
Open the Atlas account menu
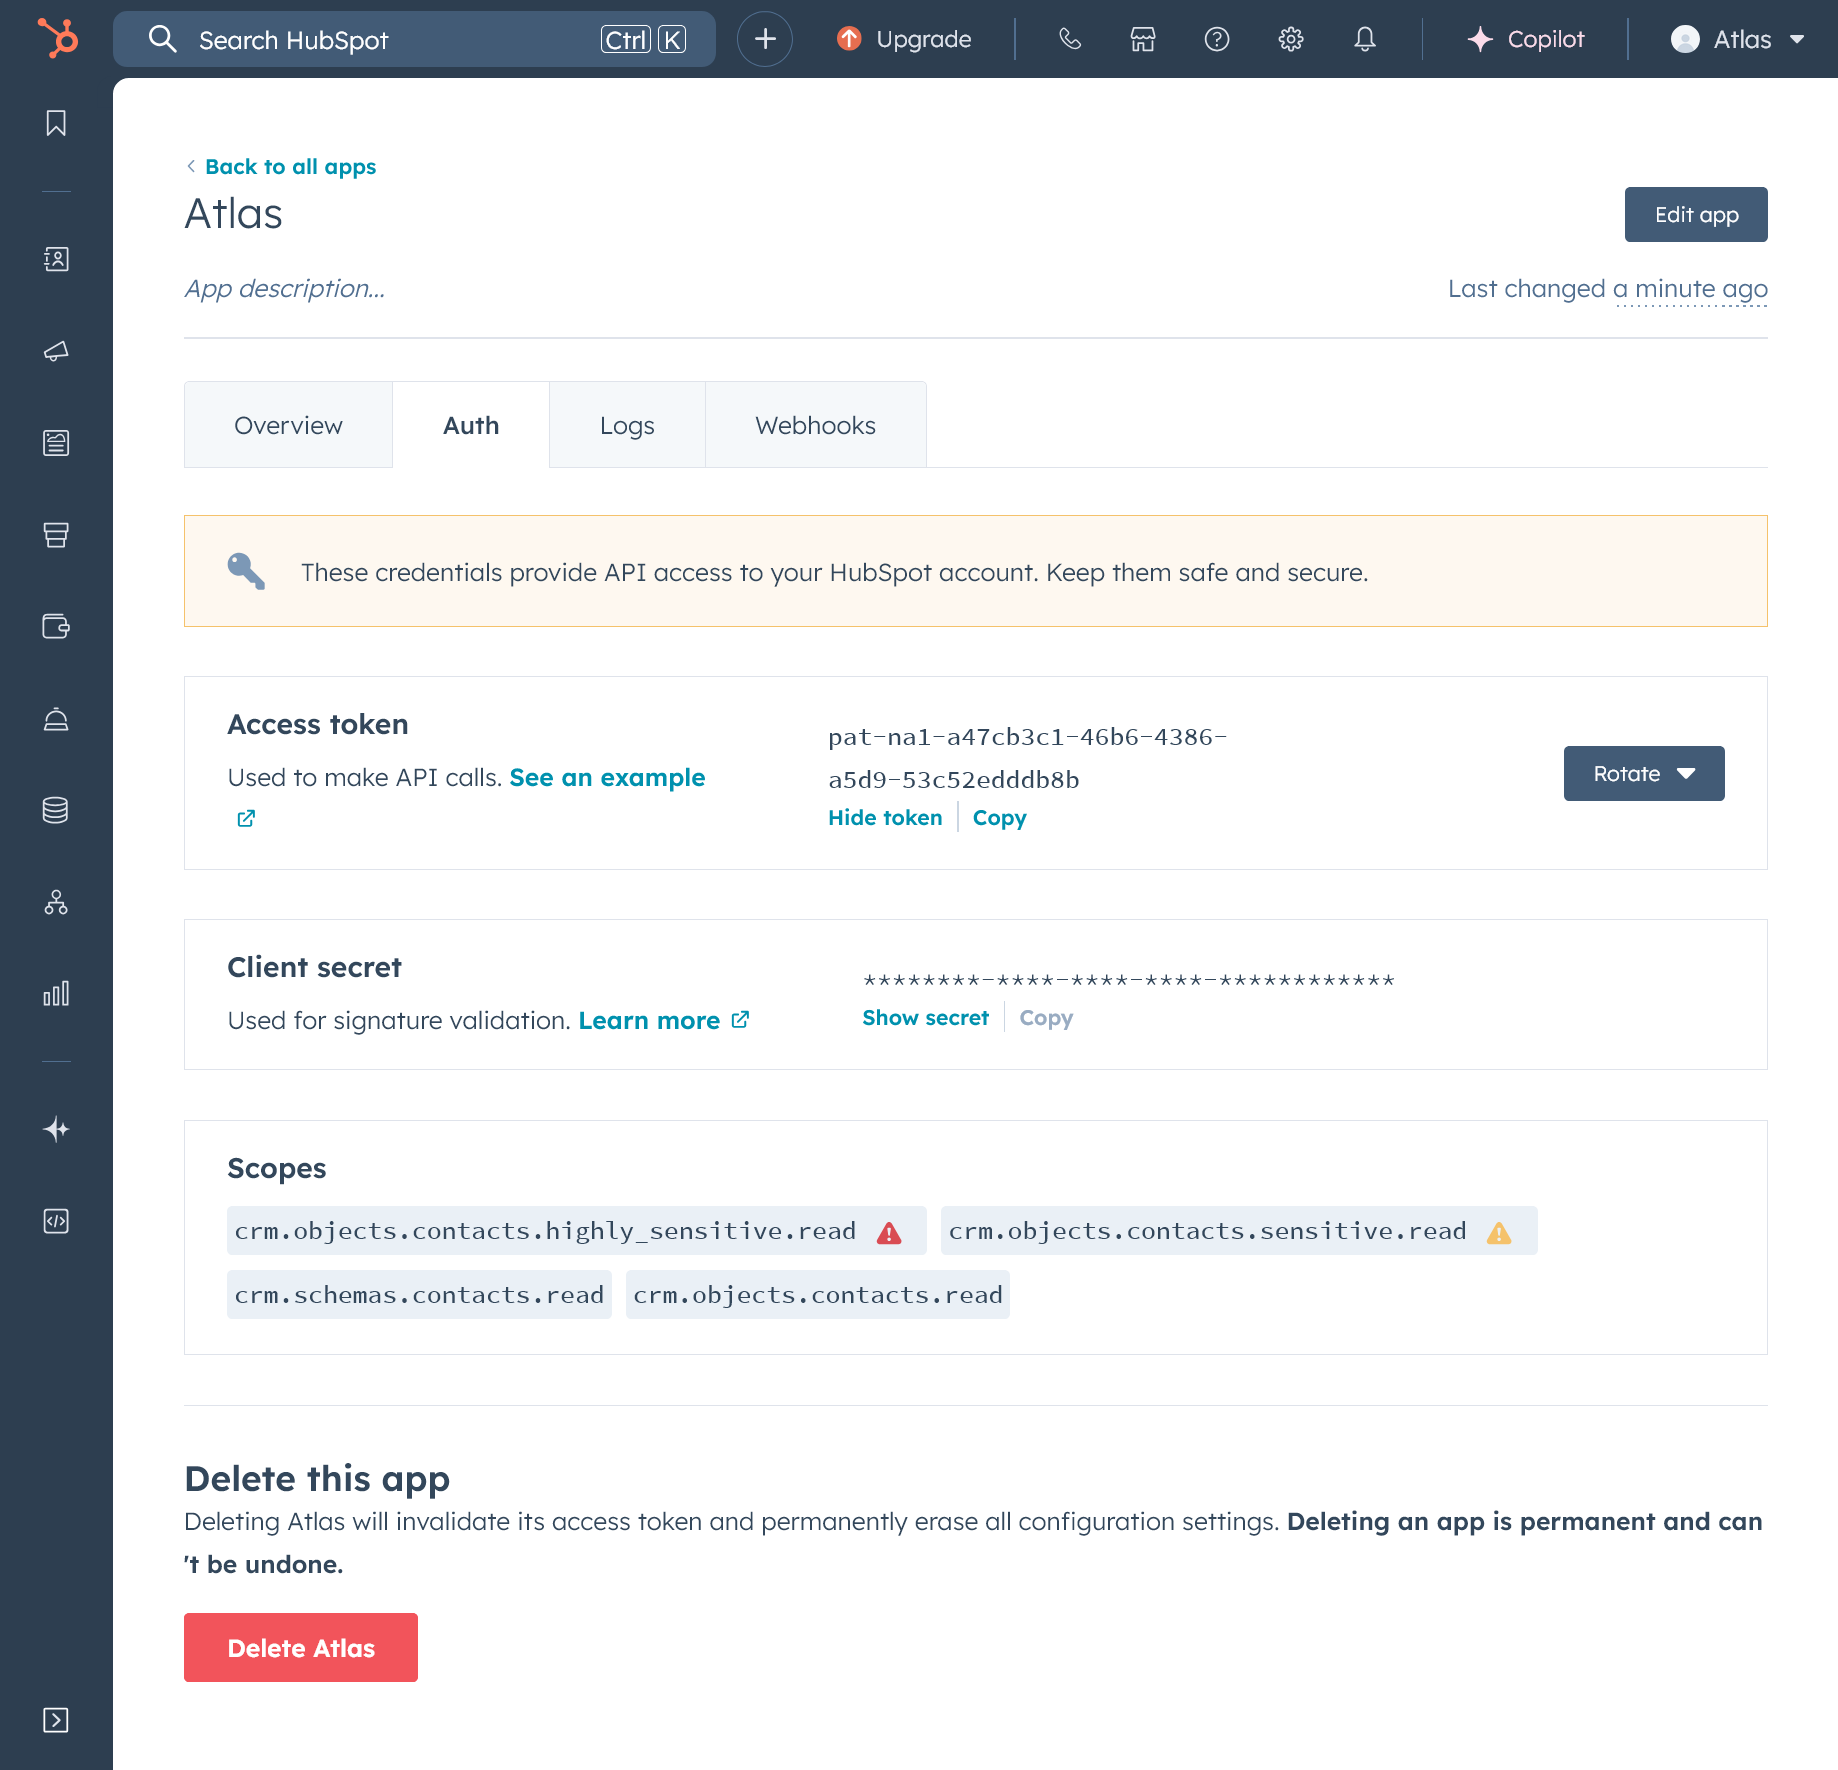tap(1738, 39)
